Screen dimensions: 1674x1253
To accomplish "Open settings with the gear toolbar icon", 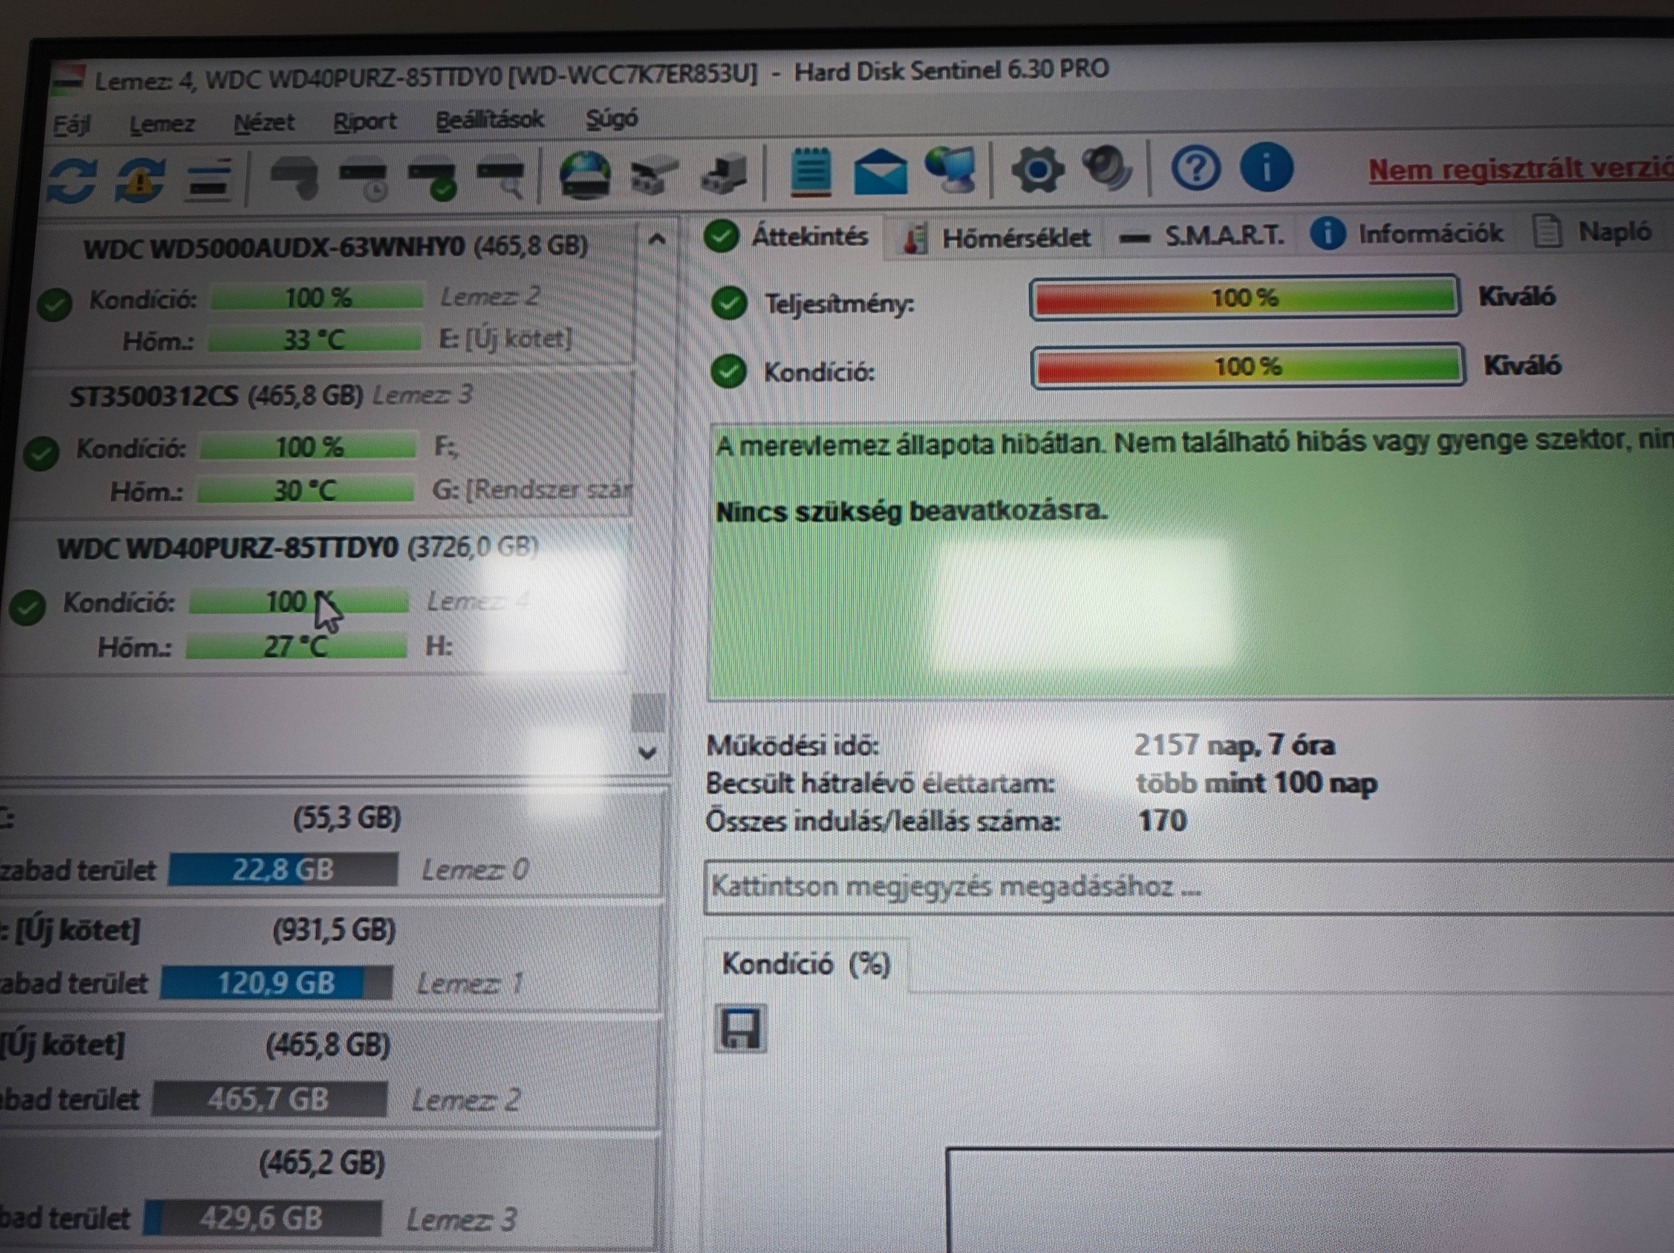I will (x=1037, y=169).
